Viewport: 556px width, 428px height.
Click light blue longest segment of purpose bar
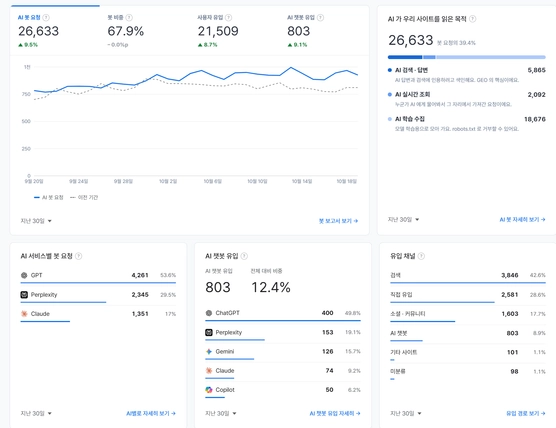point(491,57)
